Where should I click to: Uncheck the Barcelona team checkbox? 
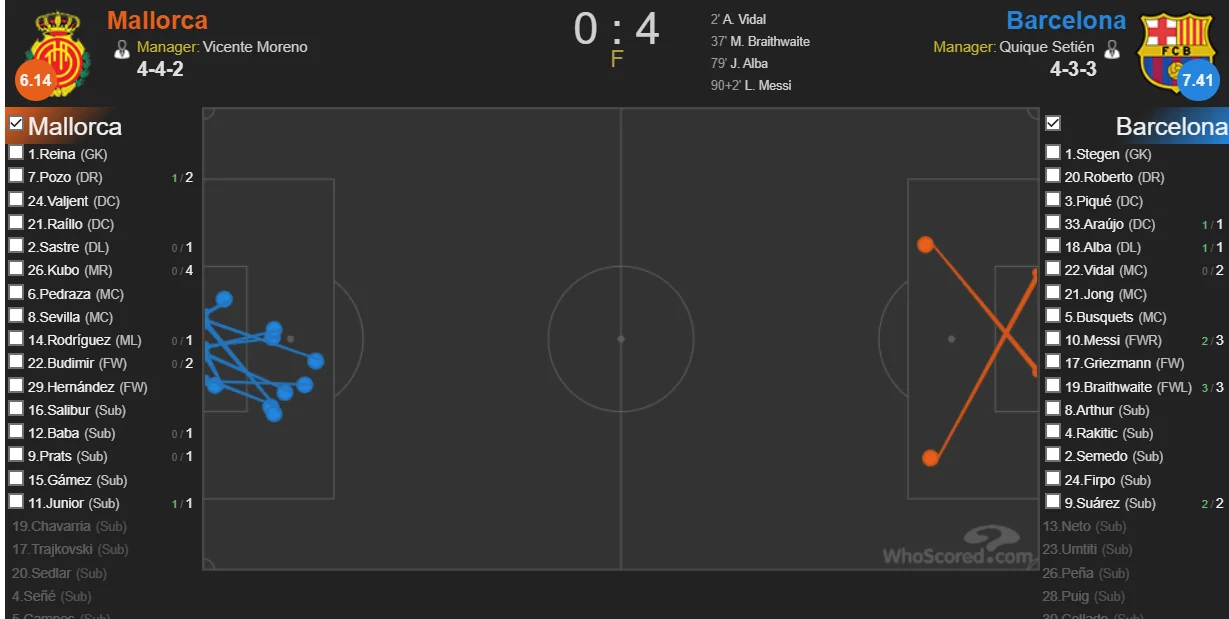[1053, 124]
